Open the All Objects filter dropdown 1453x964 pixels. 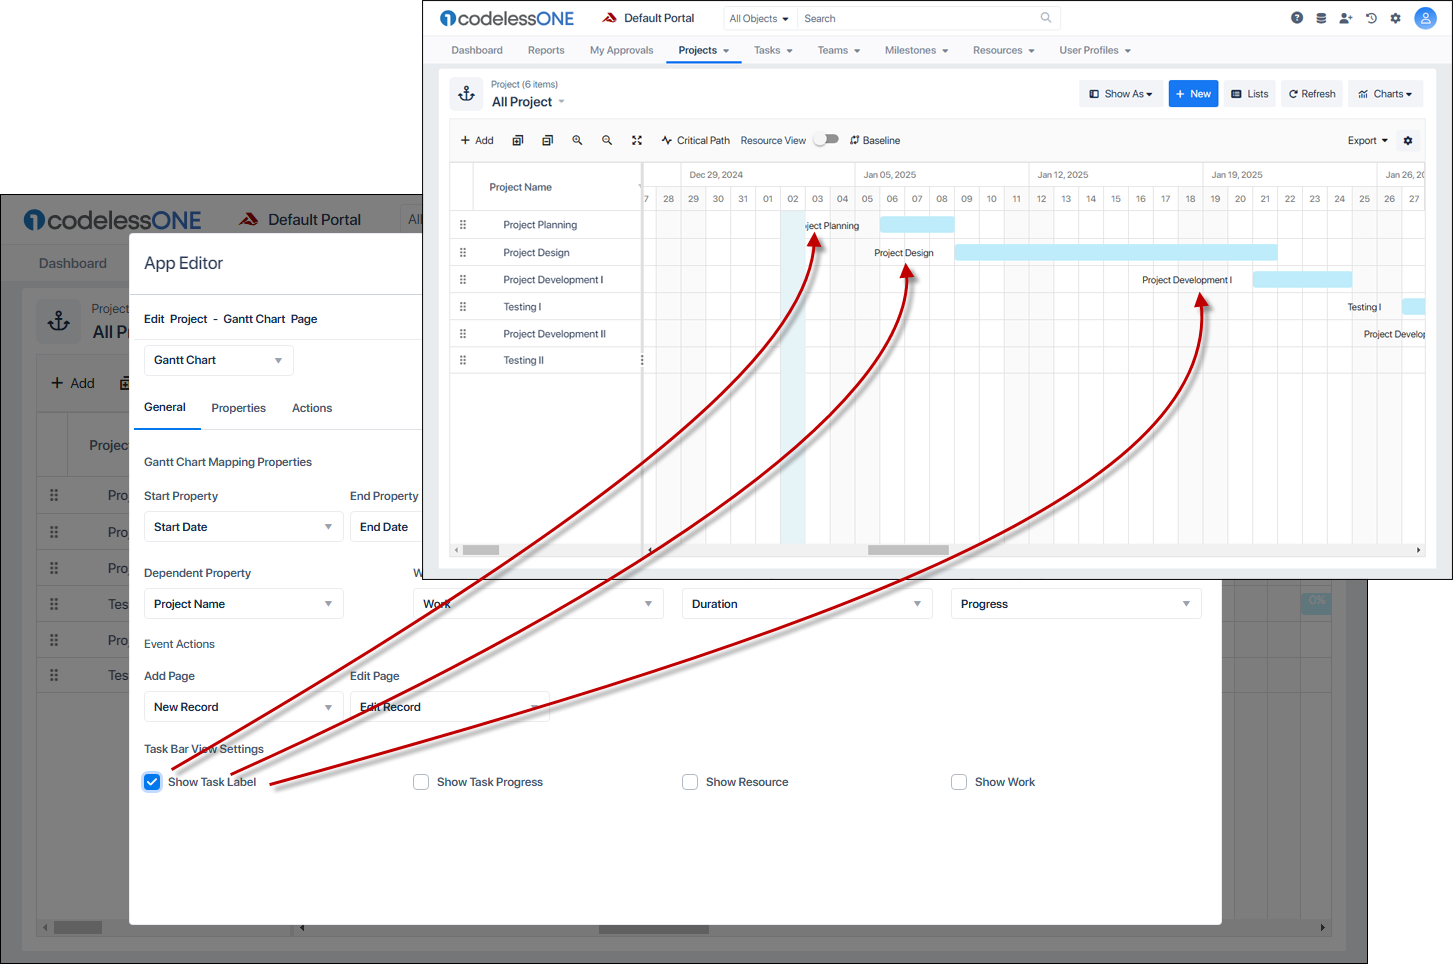[758, 18]
